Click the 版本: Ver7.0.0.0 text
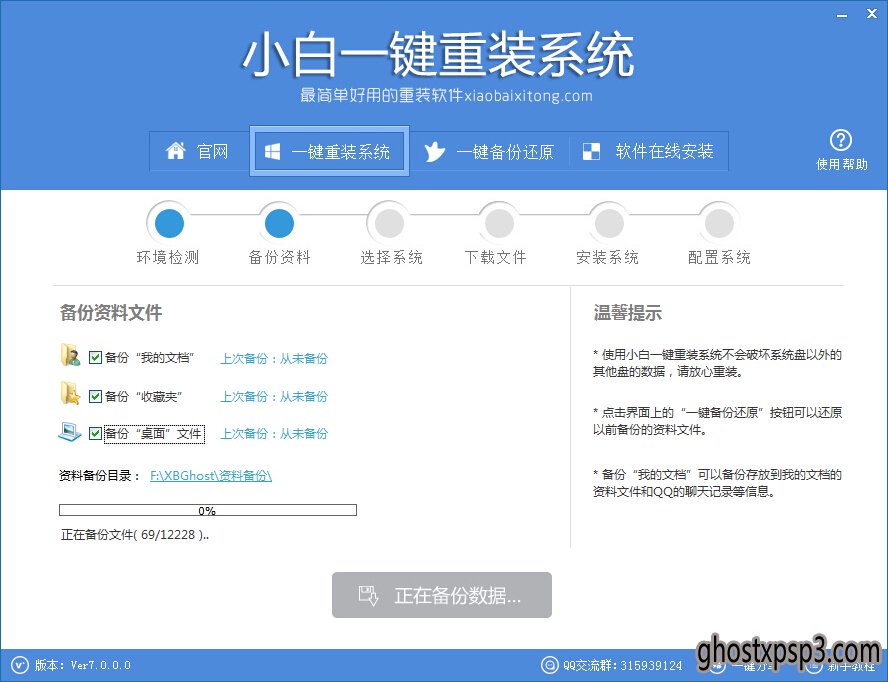Viewport: 888px width, 682px height. coord(83,665)
